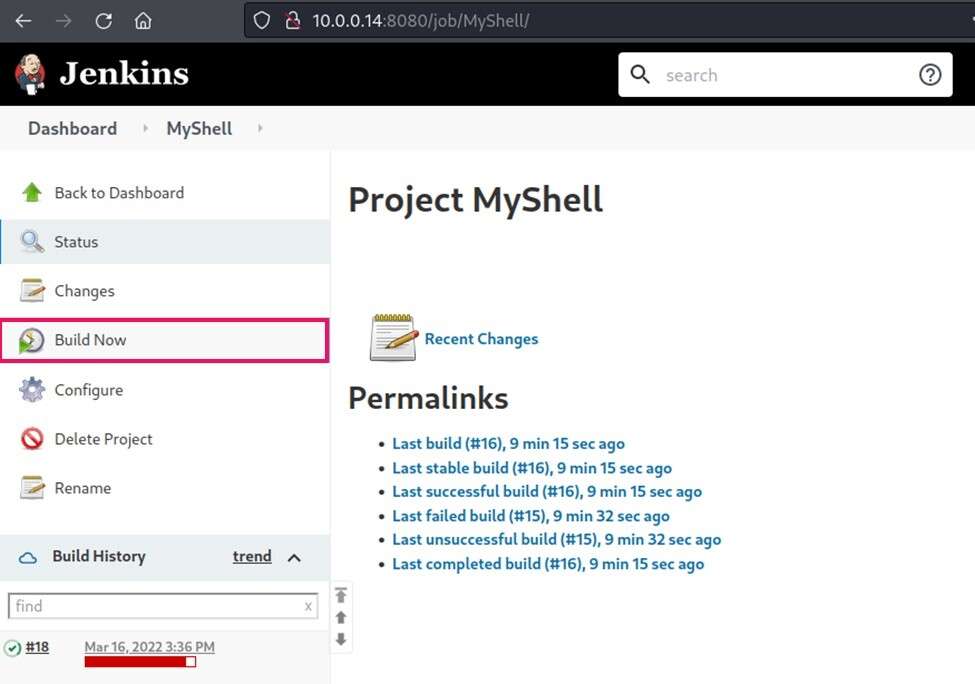
Task: Click the Rename notepad icon
Action: 32,488
